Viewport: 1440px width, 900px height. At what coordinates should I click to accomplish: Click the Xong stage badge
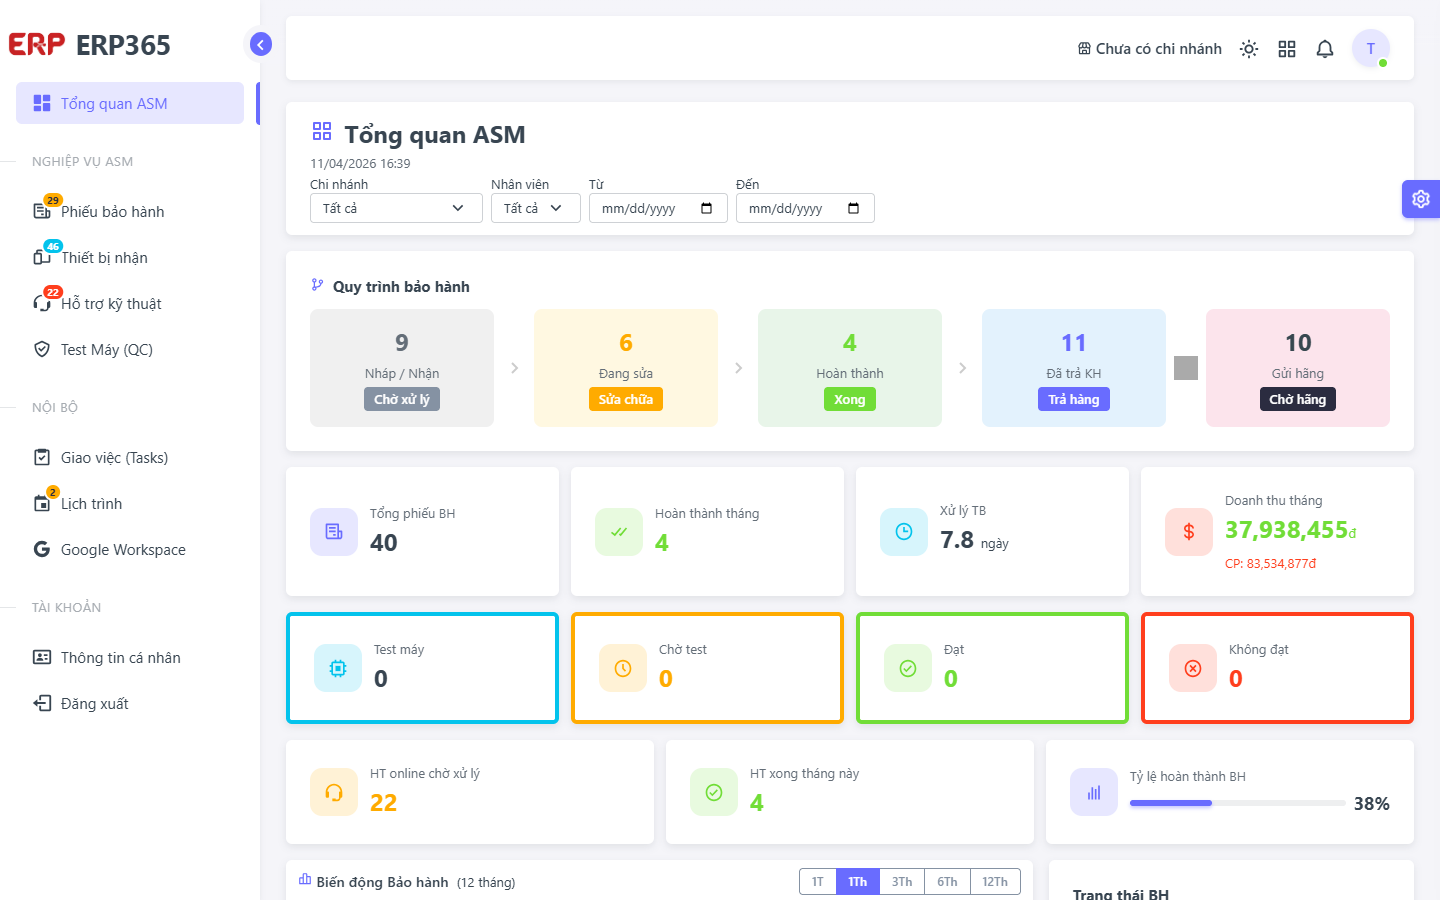850,399
